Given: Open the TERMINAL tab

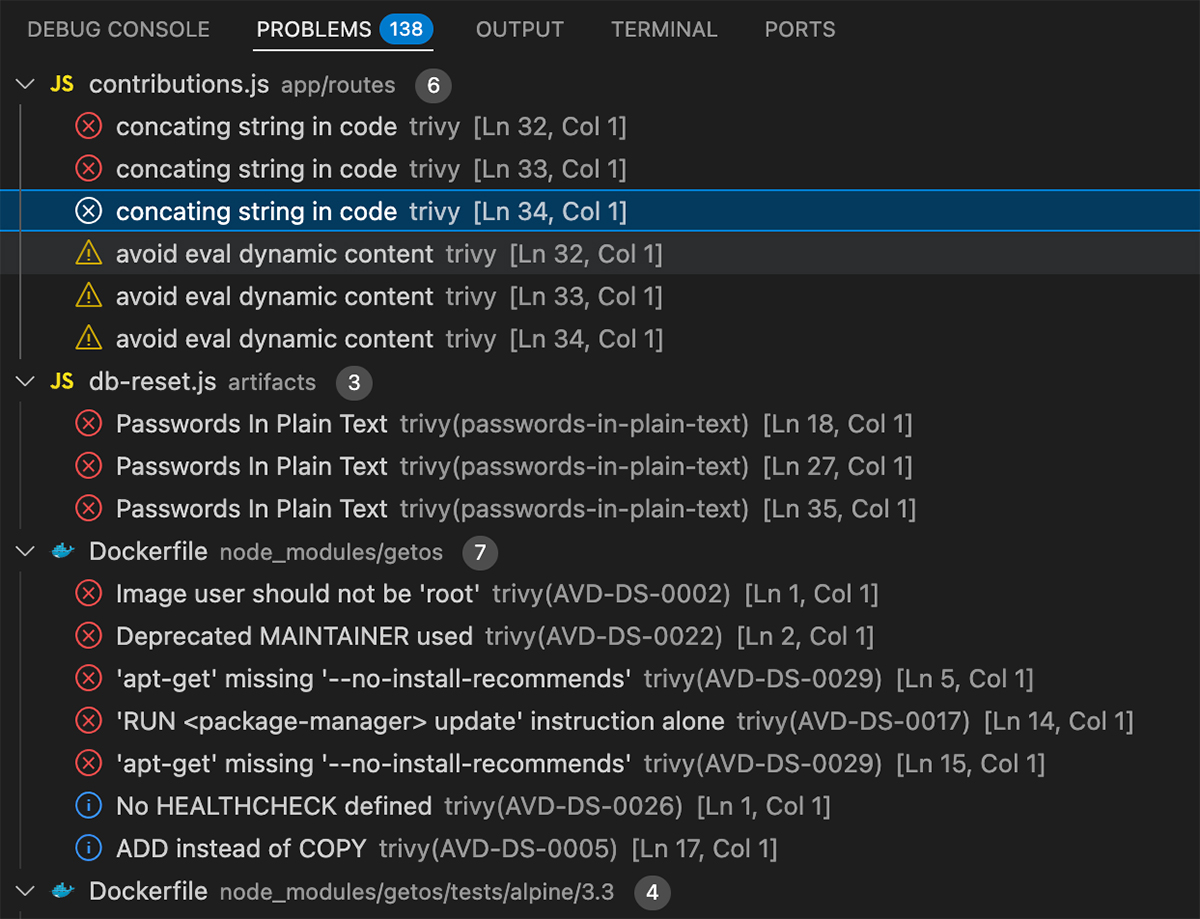Looking at the screenshot, I should [x=664, y=29].
